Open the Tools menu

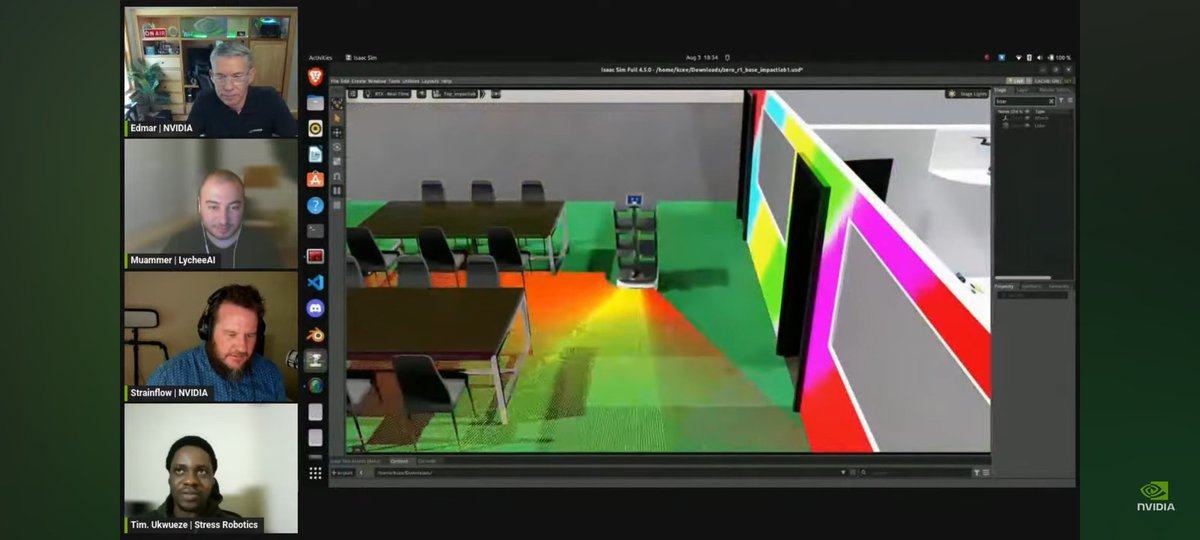coord(394,80)
